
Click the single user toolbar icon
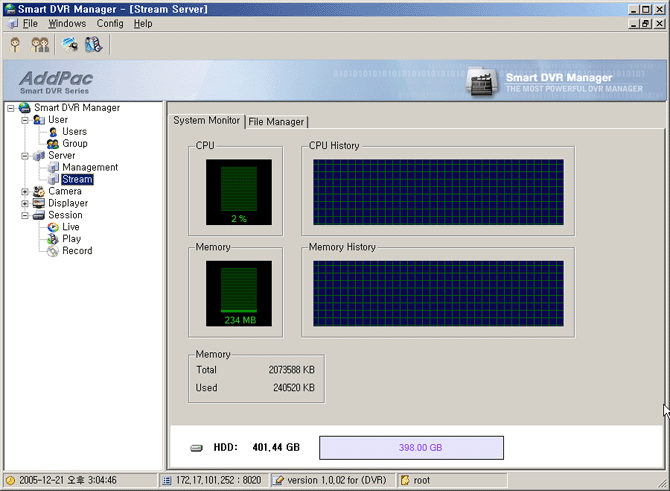coord(15,44)
